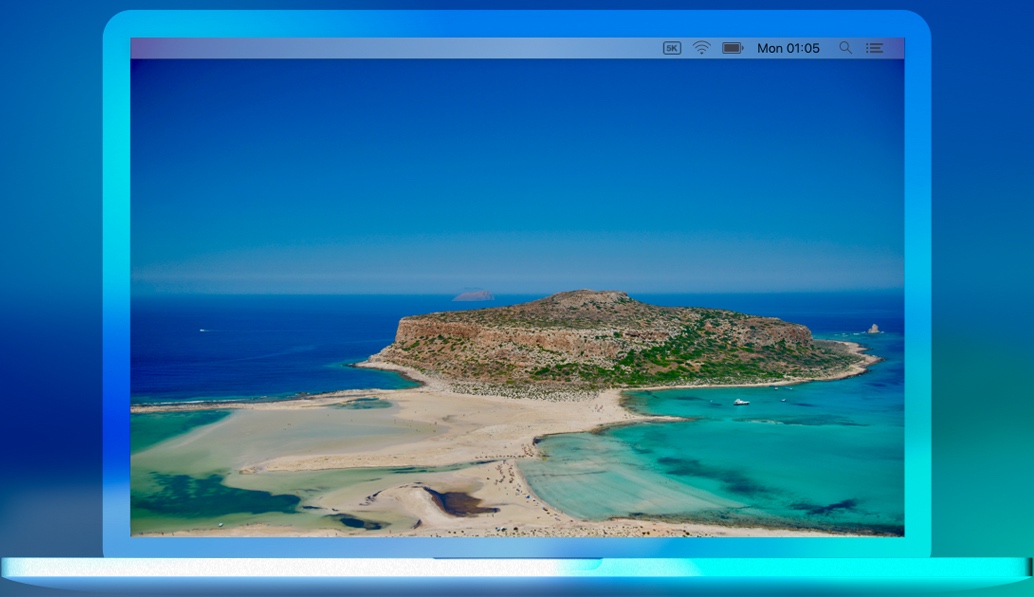This screenshot has width=1034, height=597.
Task: Click the 5K resolution indicator button
Action: [x=671, y=47]
